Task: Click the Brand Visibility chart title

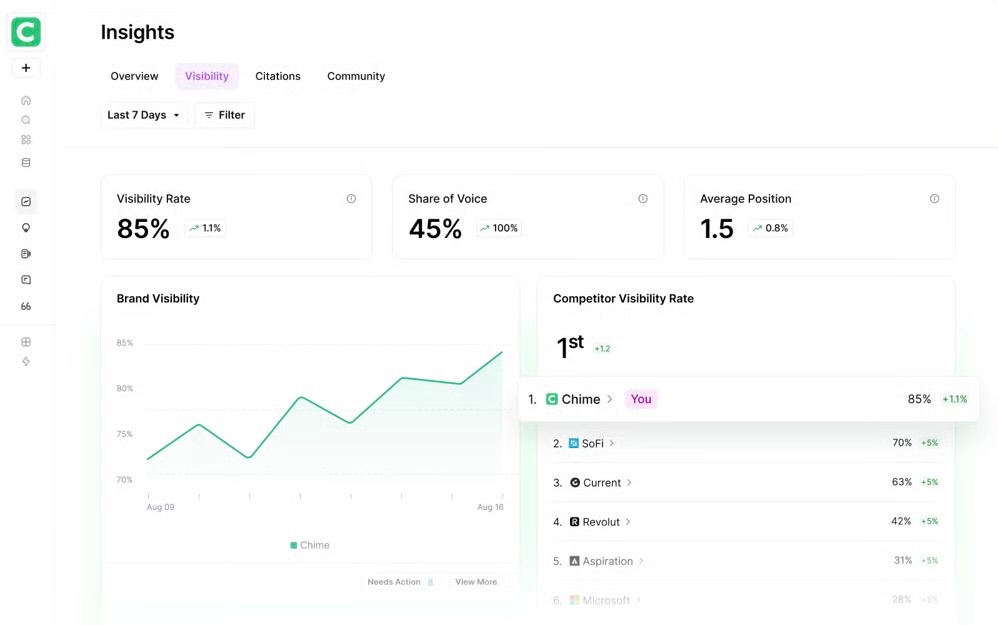Action: point(158,298)
